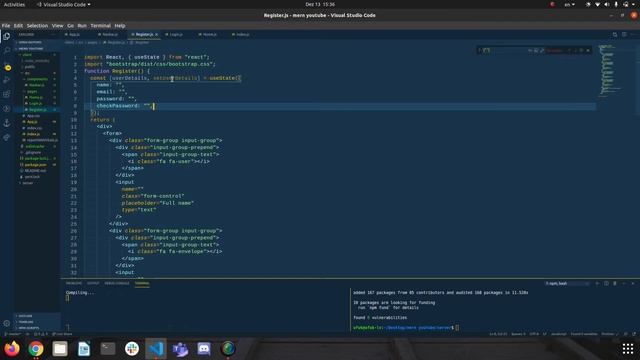Collapse the client folder in Explorer
The image size is (640, 360).
(x=37, y=55)
